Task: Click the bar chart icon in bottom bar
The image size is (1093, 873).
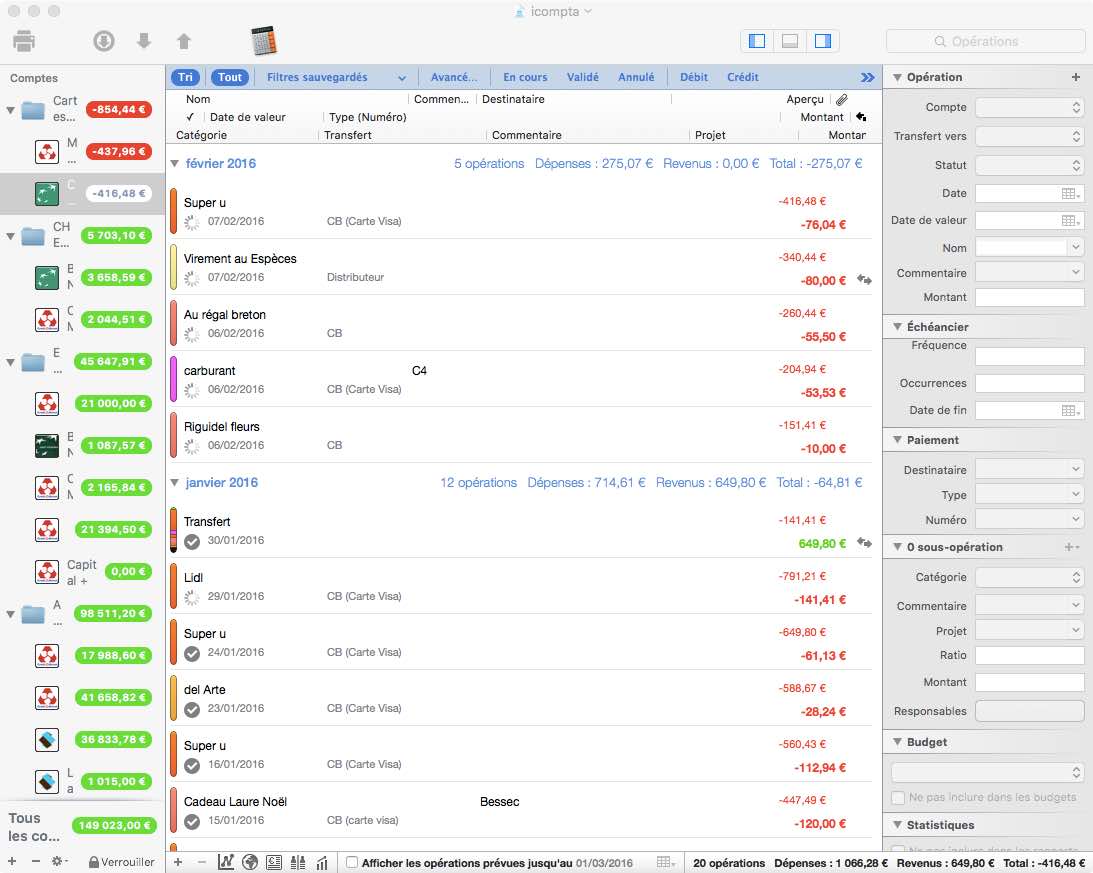Action: pyautogui.click(x=322, y=862)
